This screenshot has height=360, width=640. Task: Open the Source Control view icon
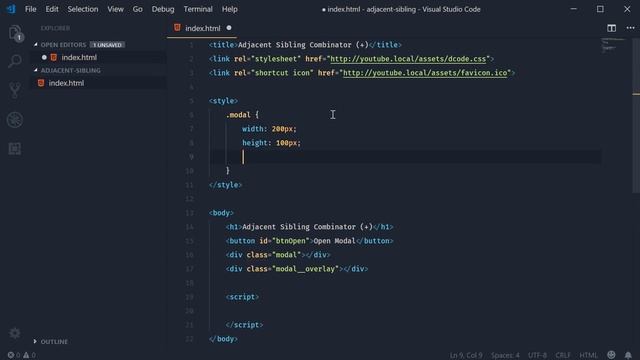(x=15, y=90)
